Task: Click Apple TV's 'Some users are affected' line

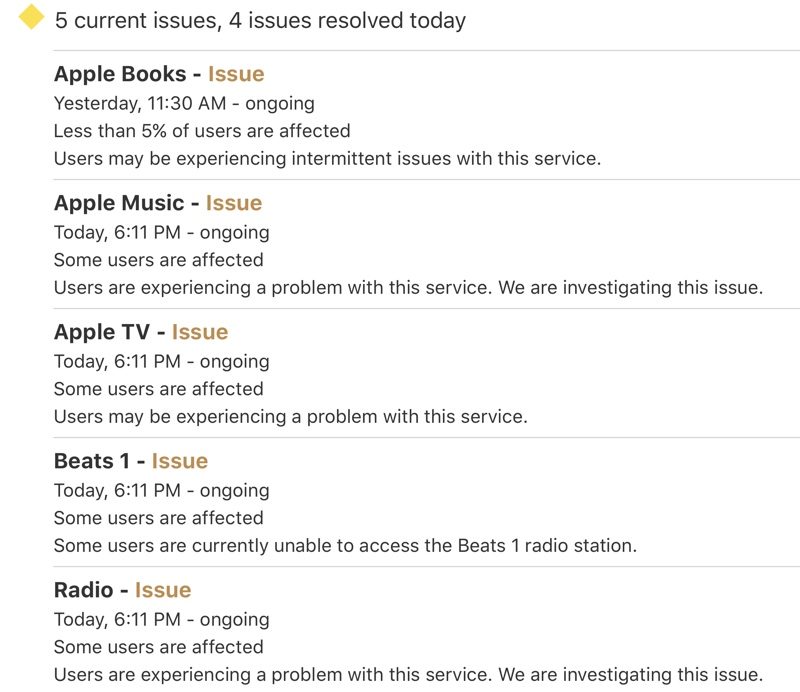Action: (159, 389)
